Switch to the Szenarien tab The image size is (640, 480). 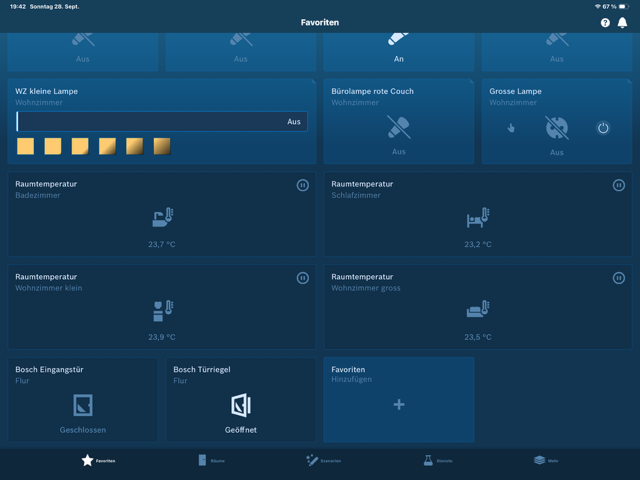323,460
